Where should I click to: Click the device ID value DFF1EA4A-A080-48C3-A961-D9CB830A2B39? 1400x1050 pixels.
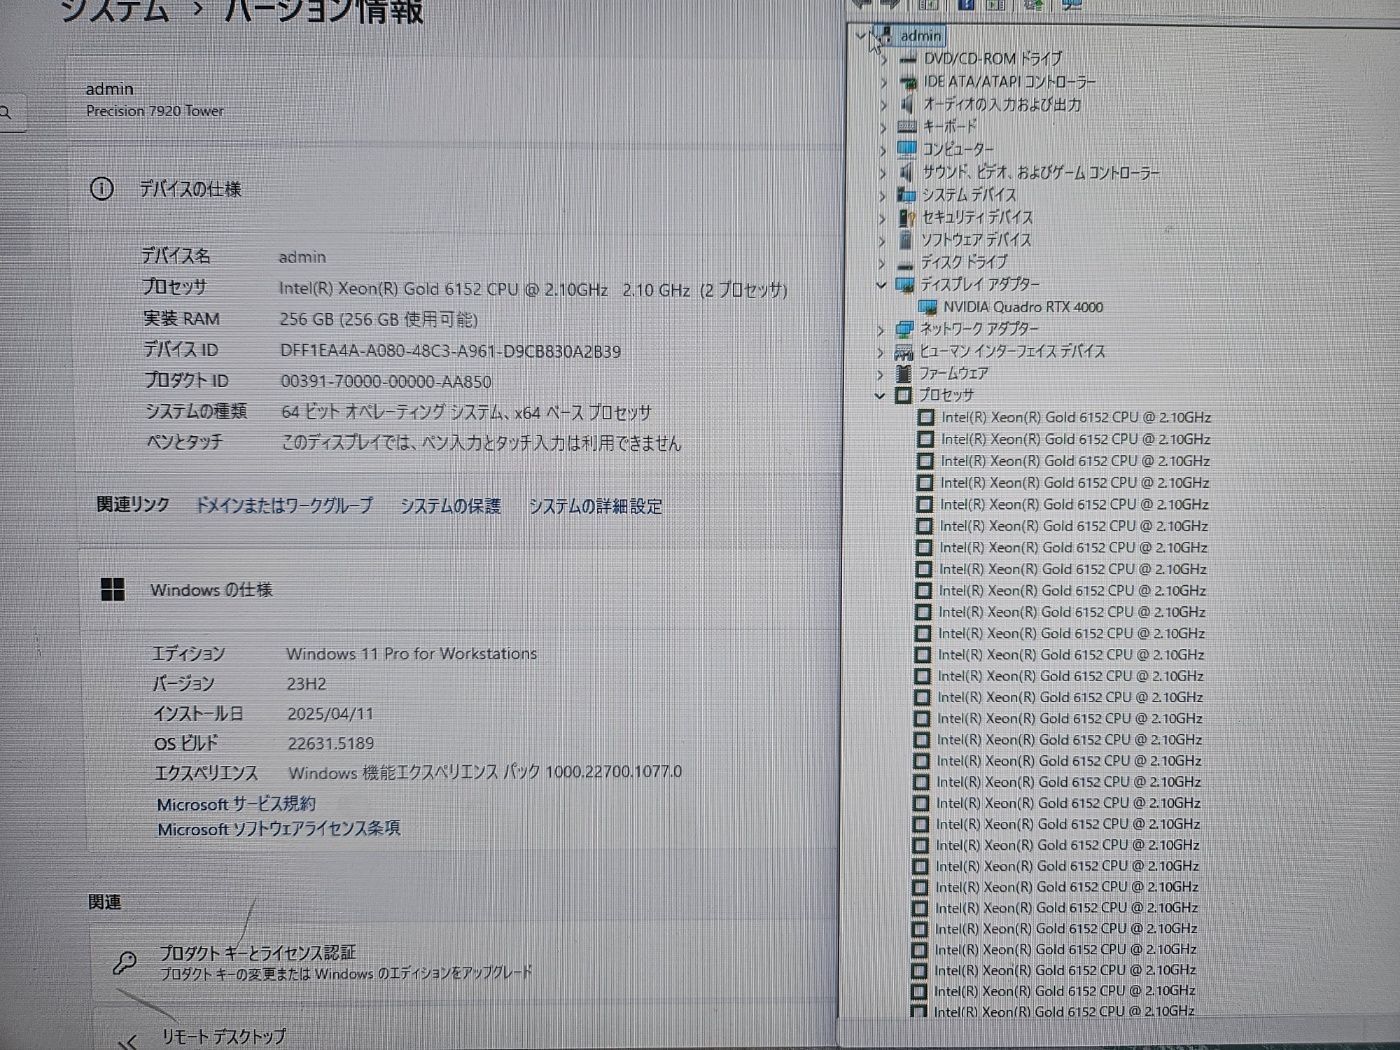tap(450, 351)
